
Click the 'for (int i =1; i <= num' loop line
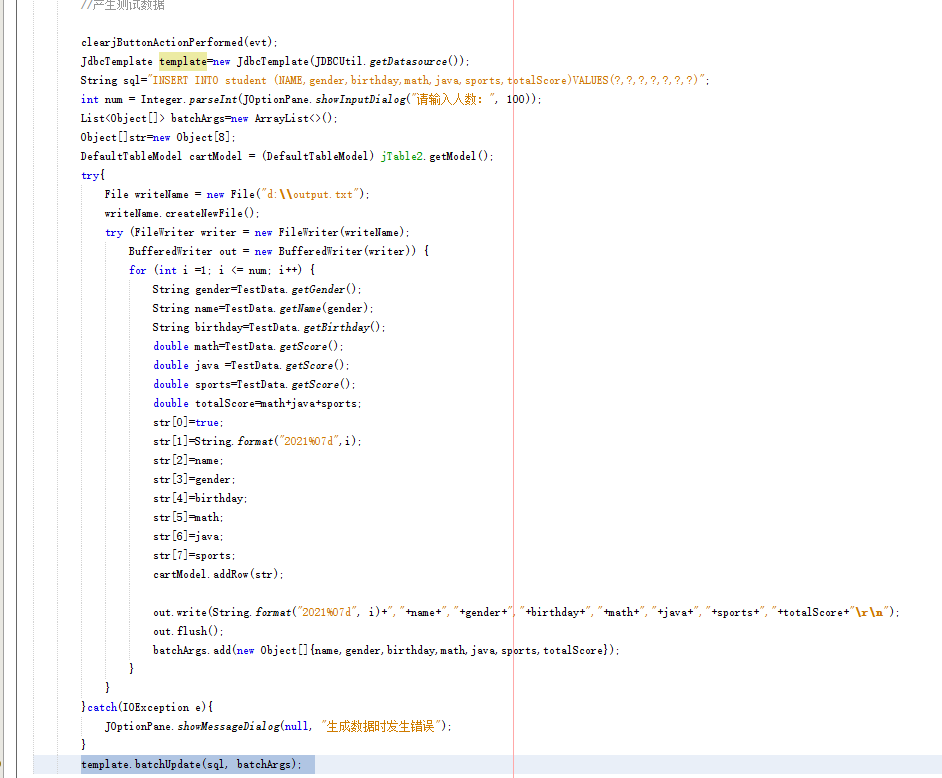click(222, 270)
